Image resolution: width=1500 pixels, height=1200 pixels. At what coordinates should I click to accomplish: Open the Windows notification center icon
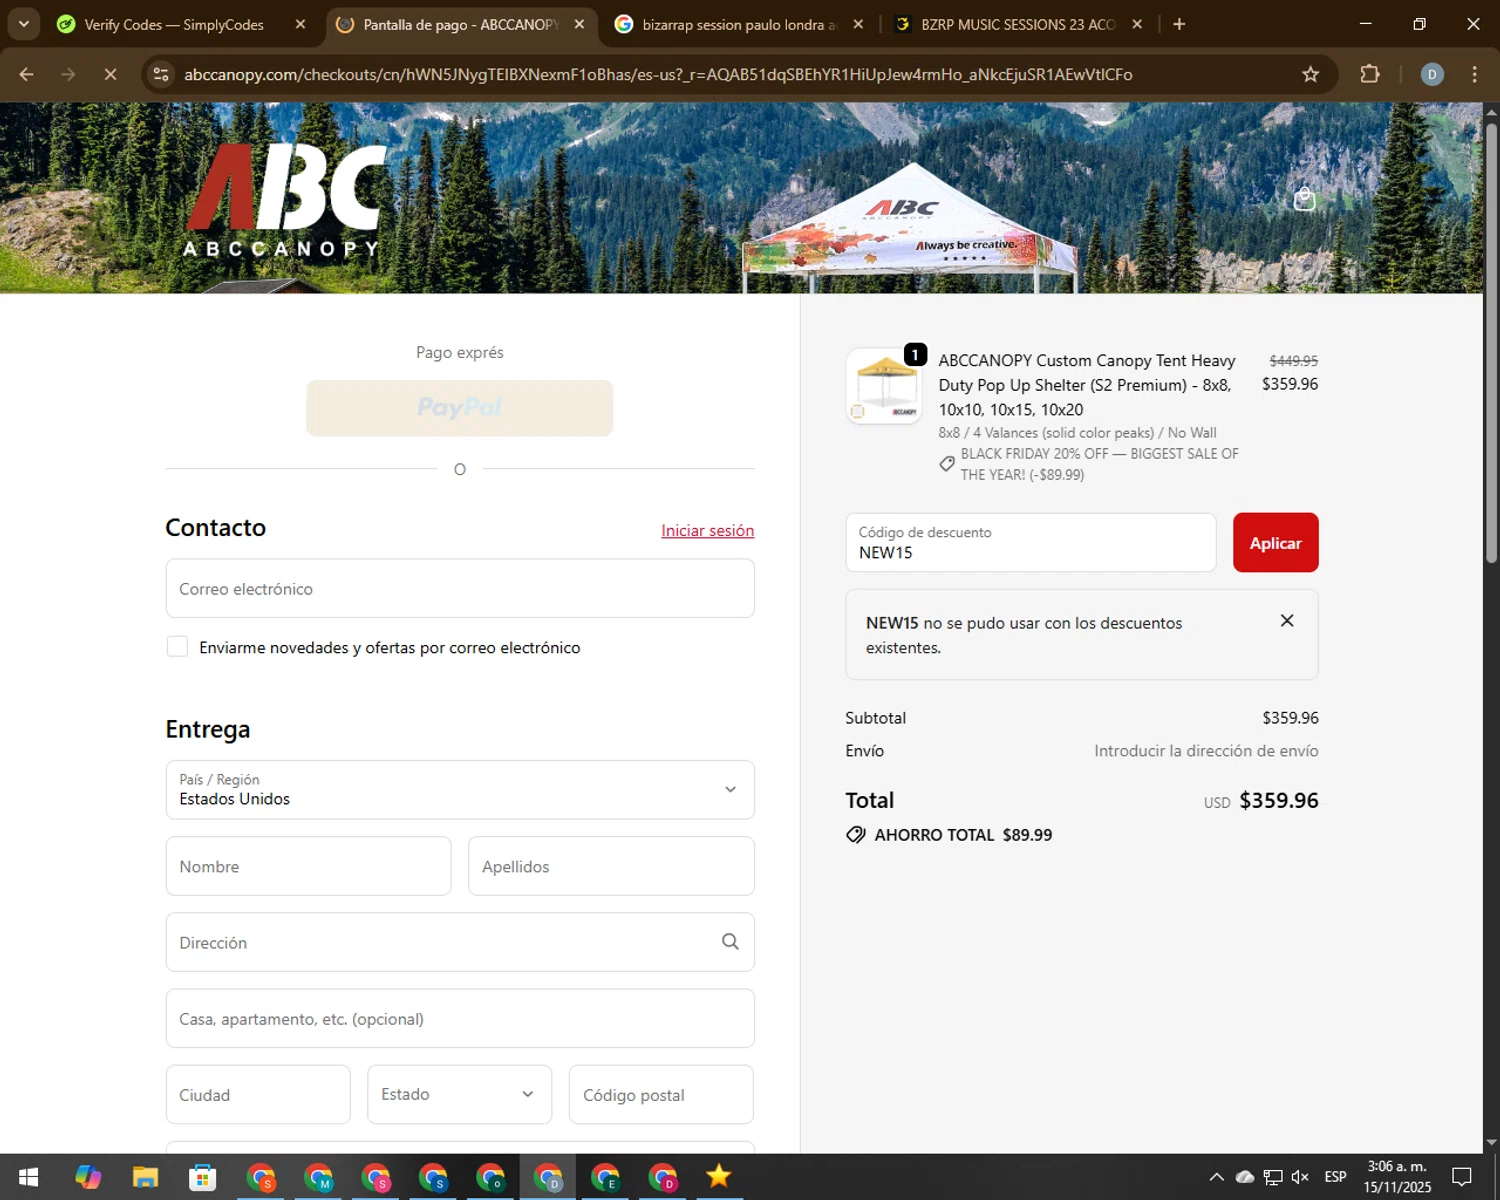click(1462, 1177)
